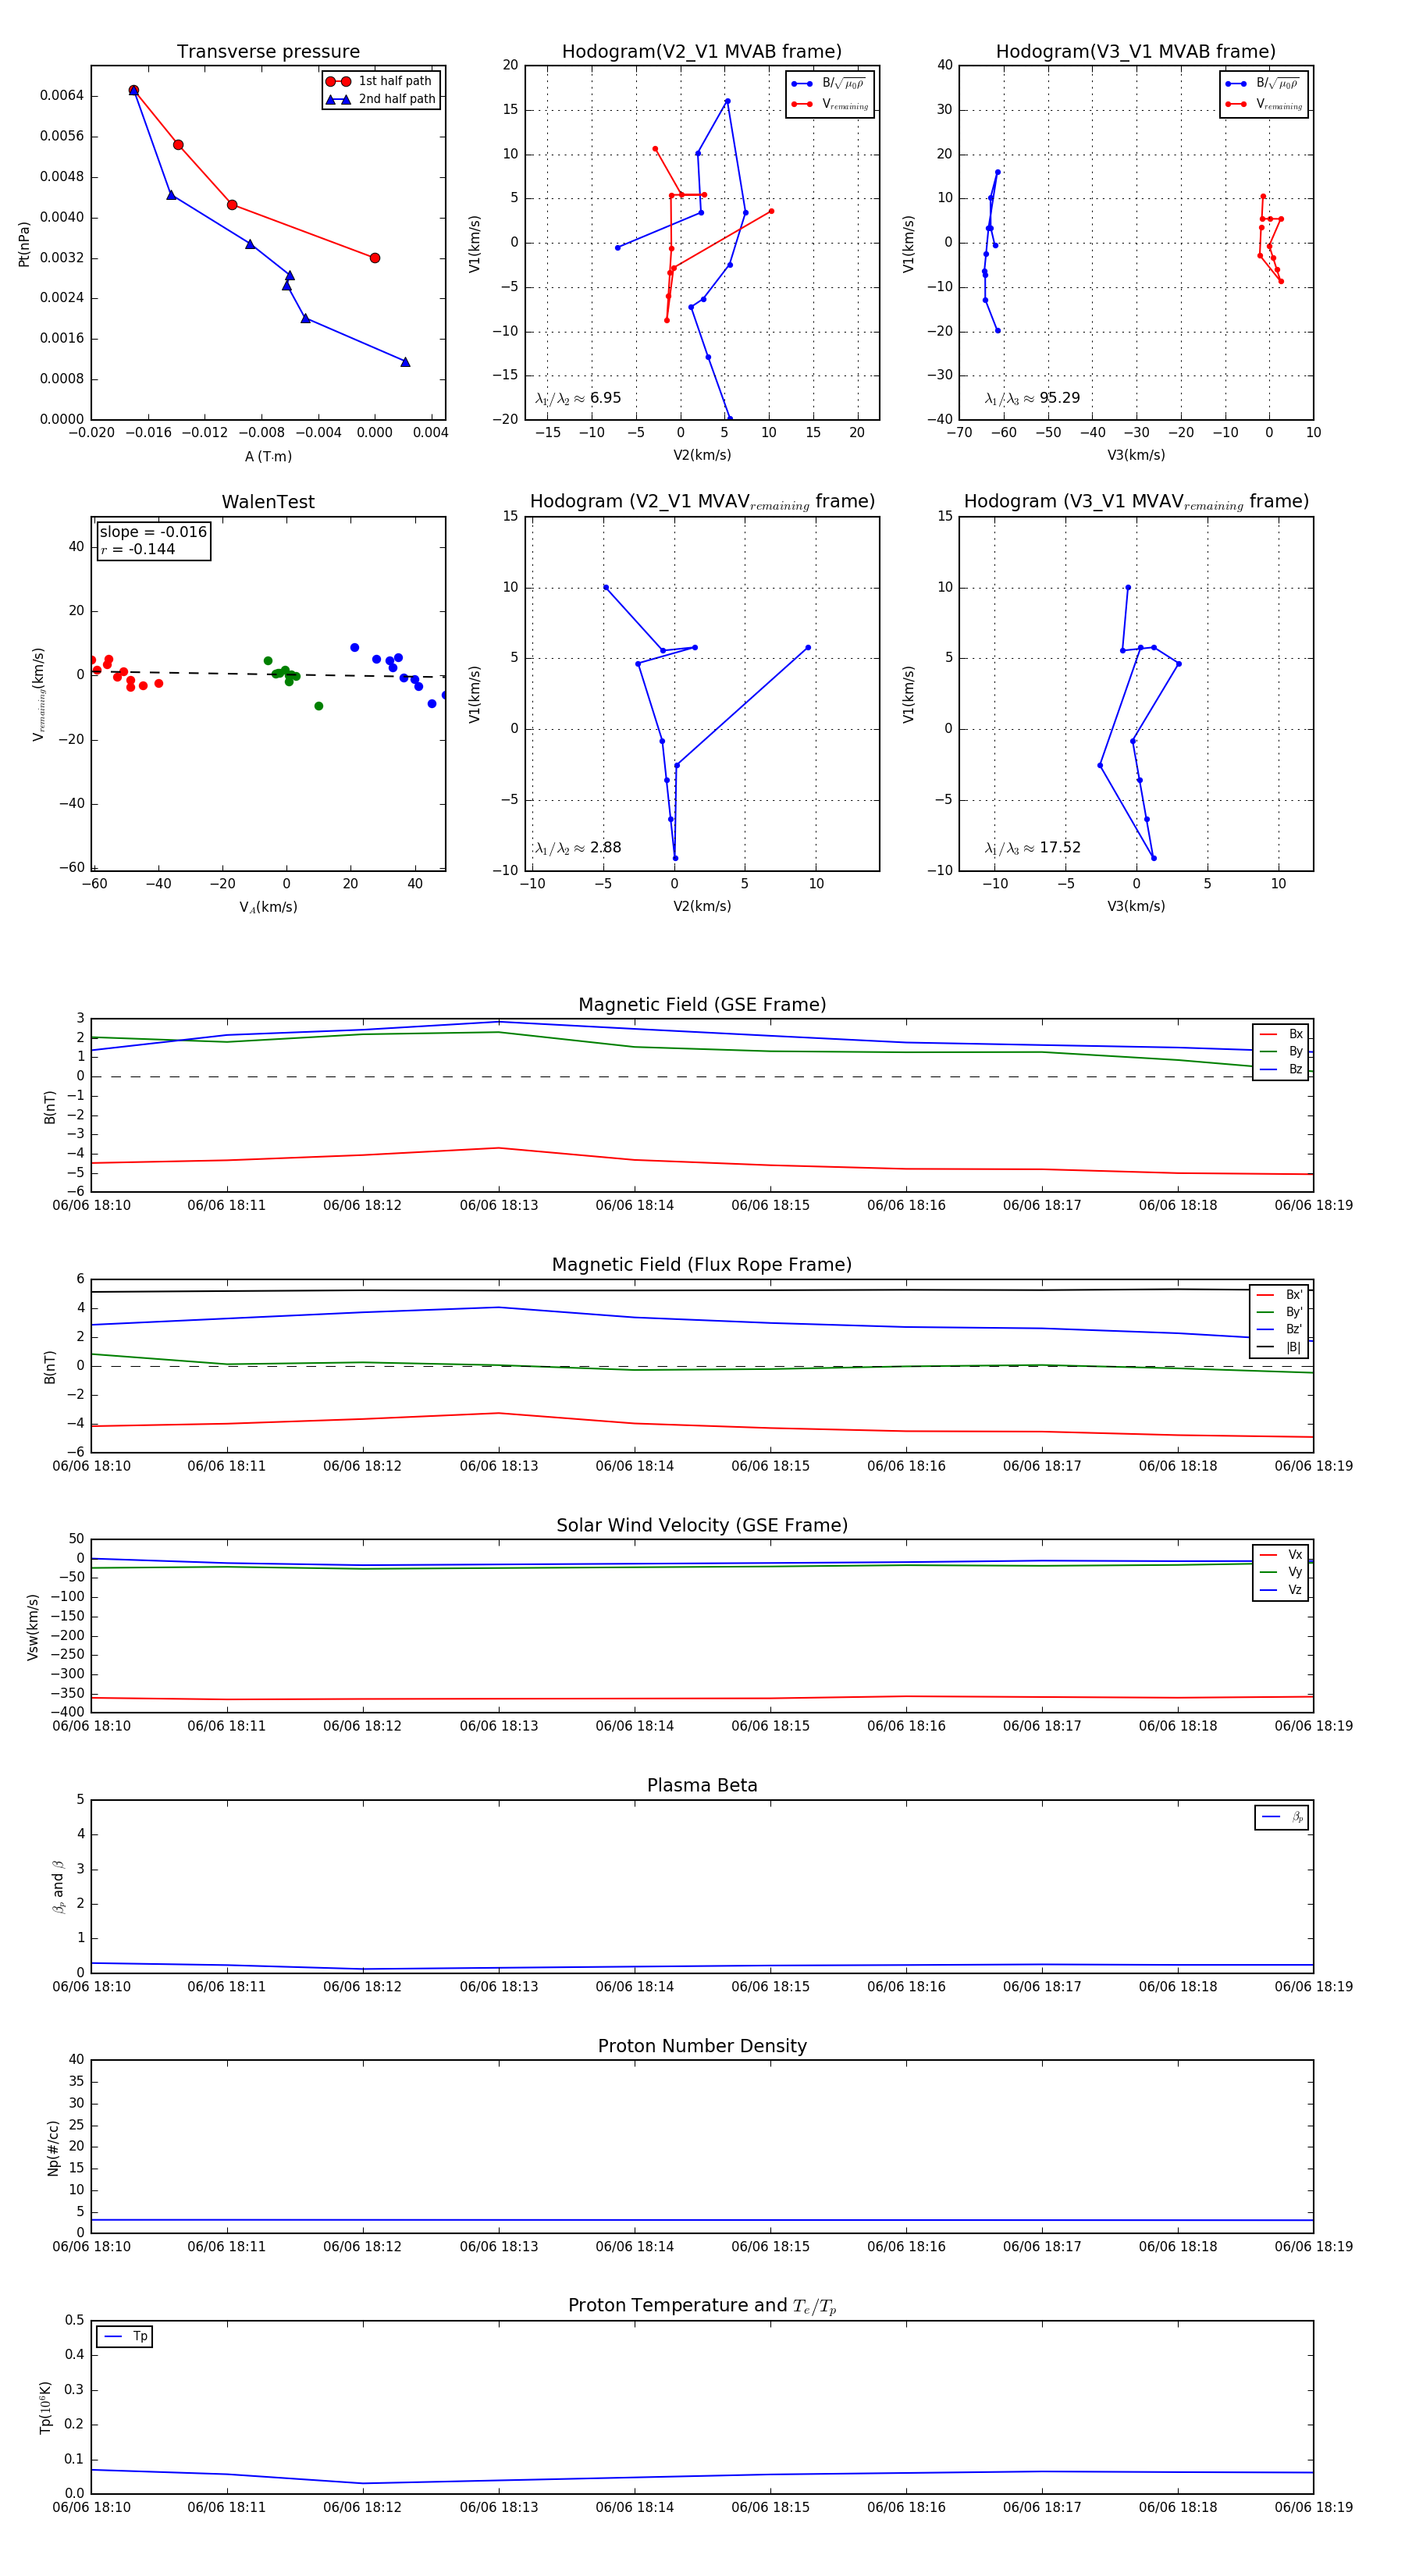Viewport: 1405px width, 2576px height.
Task: Click 'Hodogram (V2_V1 MVAVremaining frame)' title
Action: (702, 502)
